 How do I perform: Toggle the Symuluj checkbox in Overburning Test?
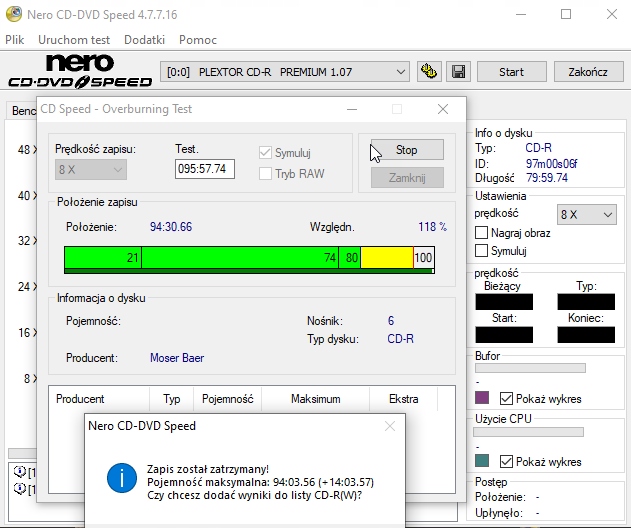point(265,153)
